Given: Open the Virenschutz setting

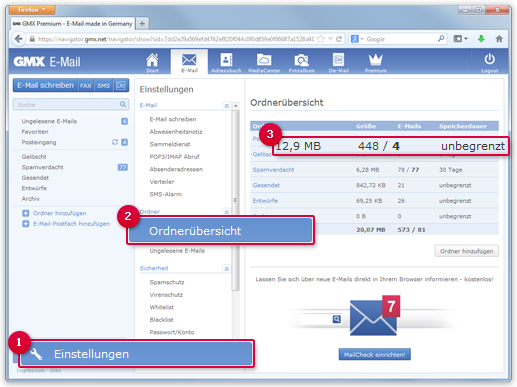Looking at the screenshot, I should 166,295.
